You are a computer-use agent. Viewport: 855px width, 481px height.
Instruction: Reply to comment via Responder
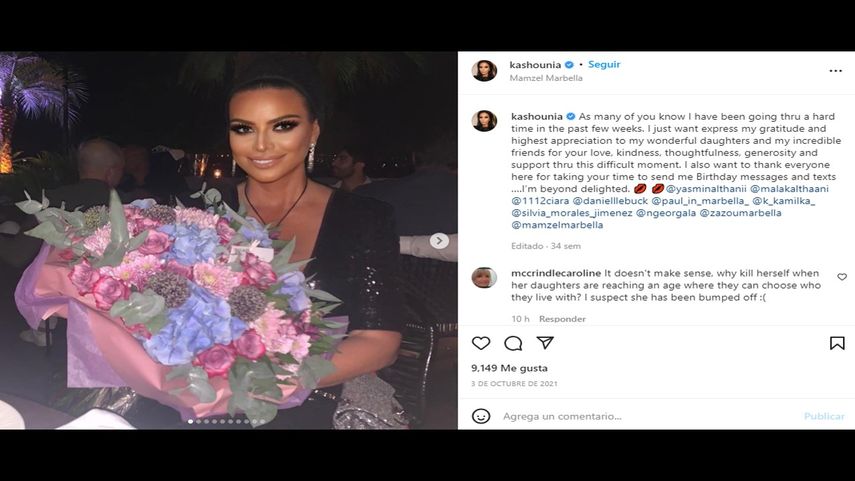[x=562, y=318]
